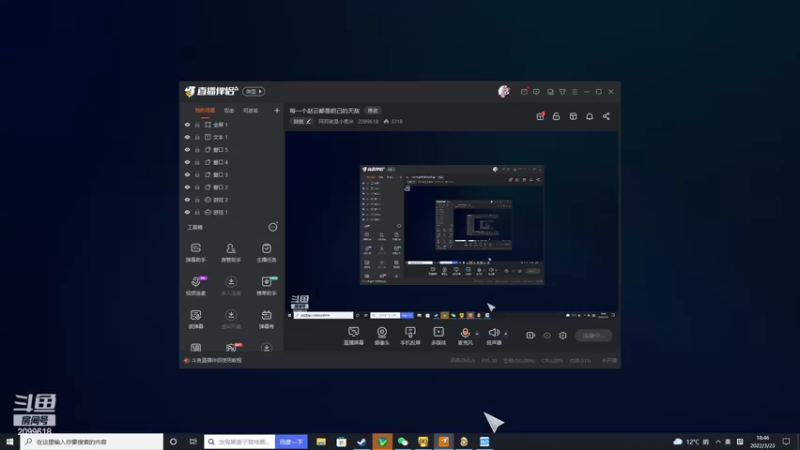The height and width of the screenshot is (450, 800).
Task: Click the record video icon
Action: click(531, 335)
